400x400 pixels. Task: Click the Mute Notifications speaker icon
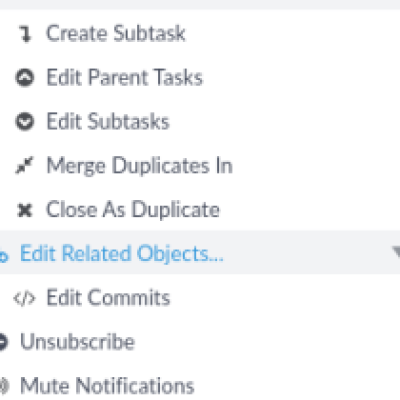(x=3, y=386)
